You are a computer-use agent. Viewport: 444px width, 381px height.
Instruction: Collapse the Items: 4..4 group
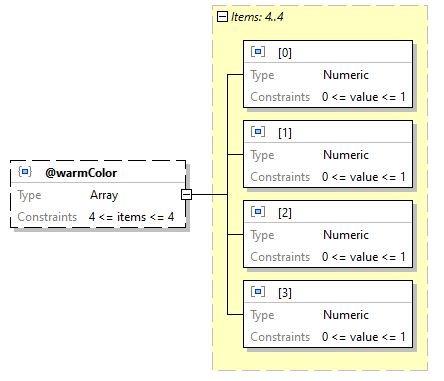click(222, 16)
